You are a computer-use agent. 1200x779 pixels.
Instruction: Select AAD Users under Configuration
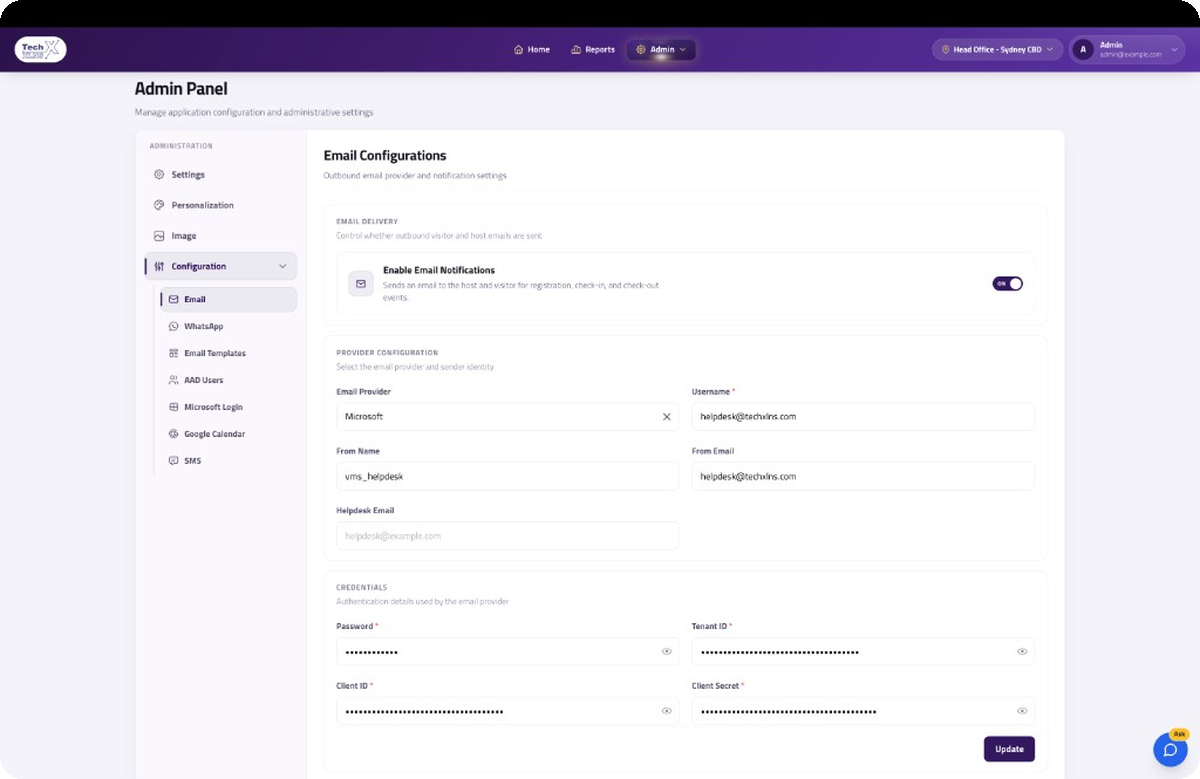click(x=229, y=380)
